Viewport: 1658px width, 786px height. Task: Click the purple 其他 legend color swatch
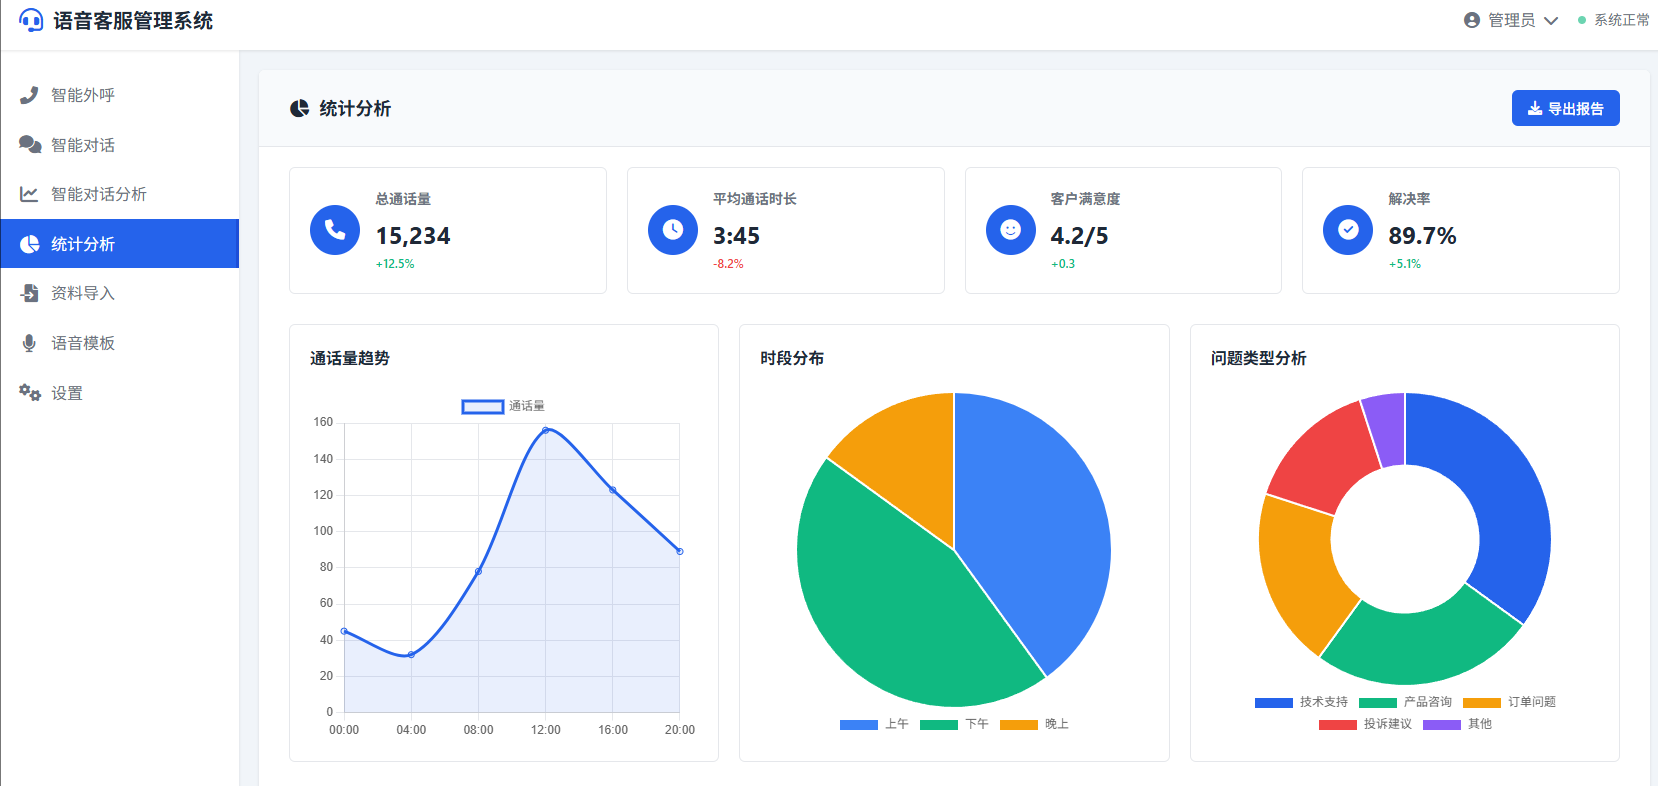1441,724
